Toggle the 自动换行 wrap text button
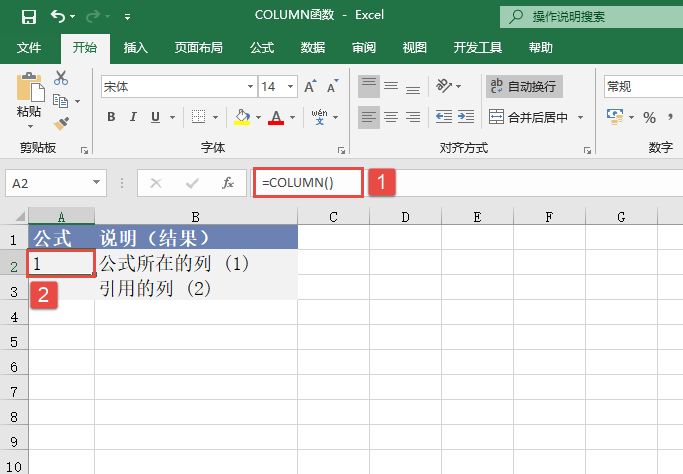The image size is (683, 474). coord(523,87)
